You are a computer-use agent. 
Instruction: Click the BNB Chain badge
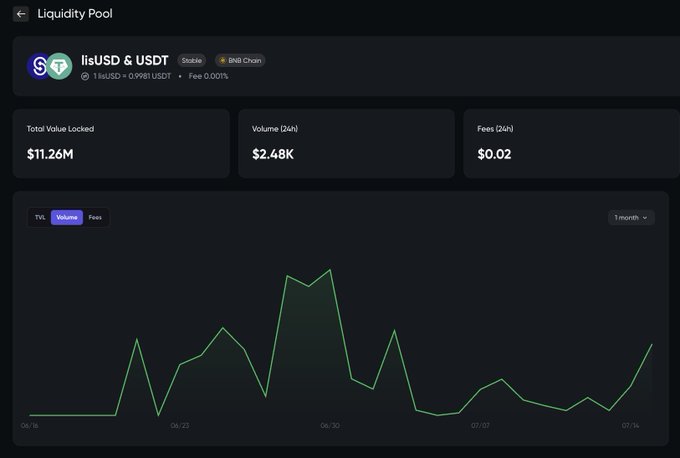coord(240,60)
